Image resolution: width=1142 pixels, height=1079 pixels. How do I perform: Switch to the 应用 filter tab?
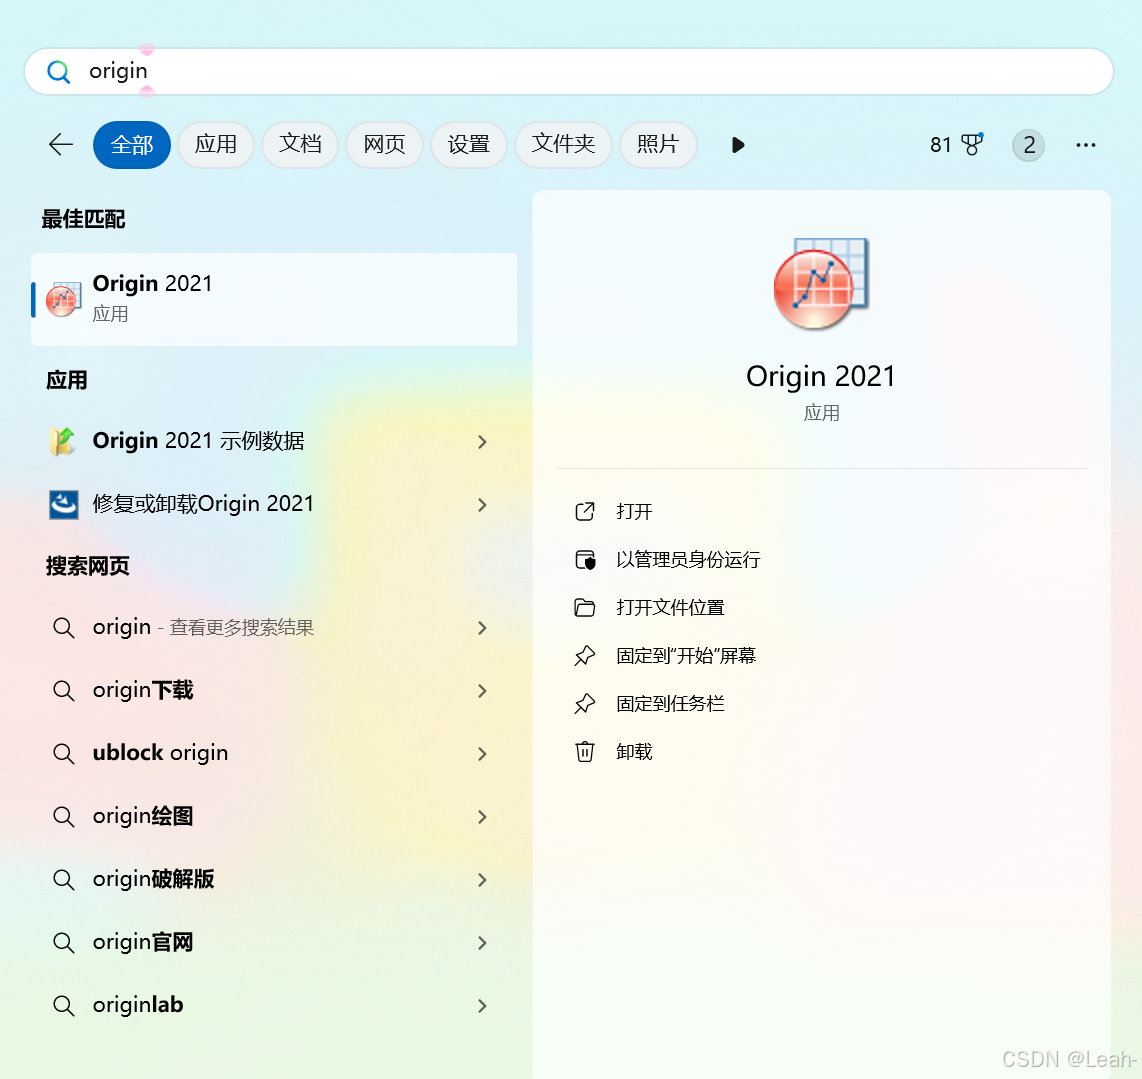pyautogui.click(x=216, y=144)
